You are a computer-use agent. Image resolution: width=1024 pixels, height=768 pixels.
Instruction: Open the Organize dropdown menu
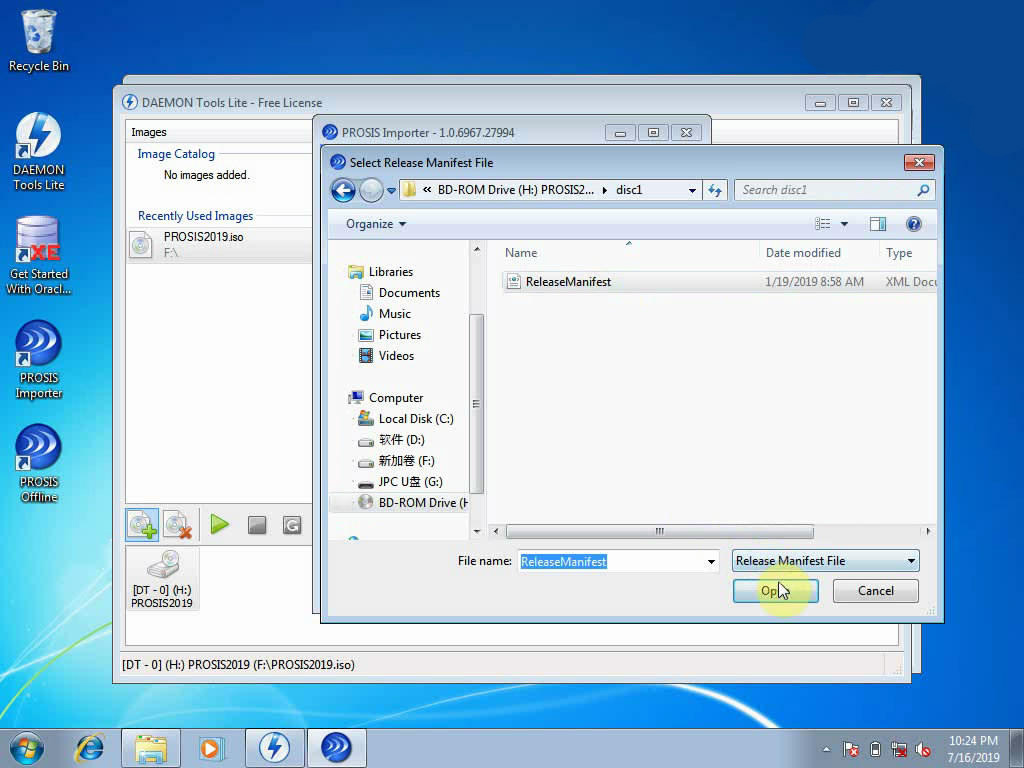tap(376, 224)
